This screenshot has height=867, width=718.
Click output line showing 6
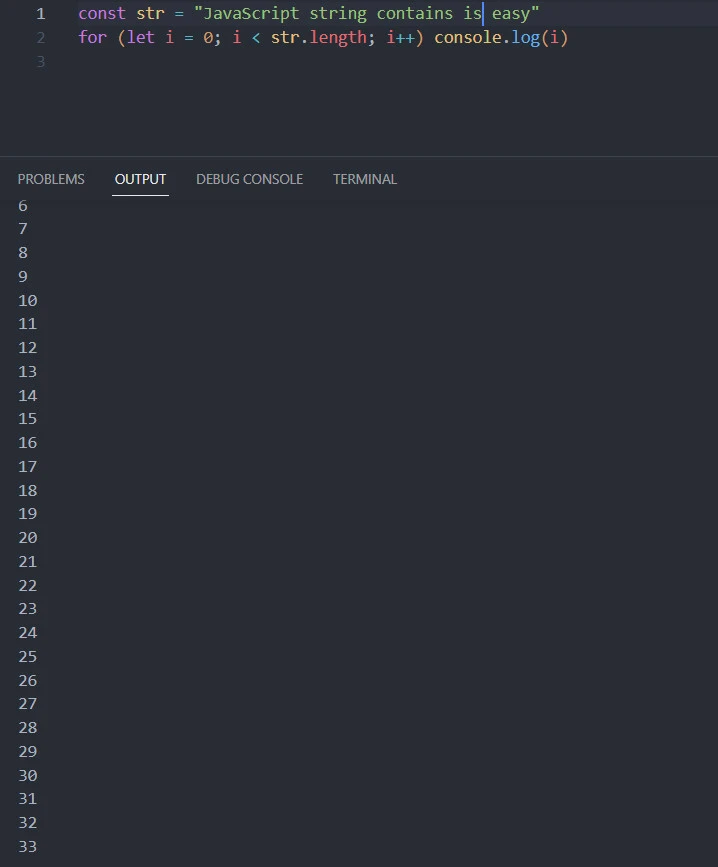point(23,206)
